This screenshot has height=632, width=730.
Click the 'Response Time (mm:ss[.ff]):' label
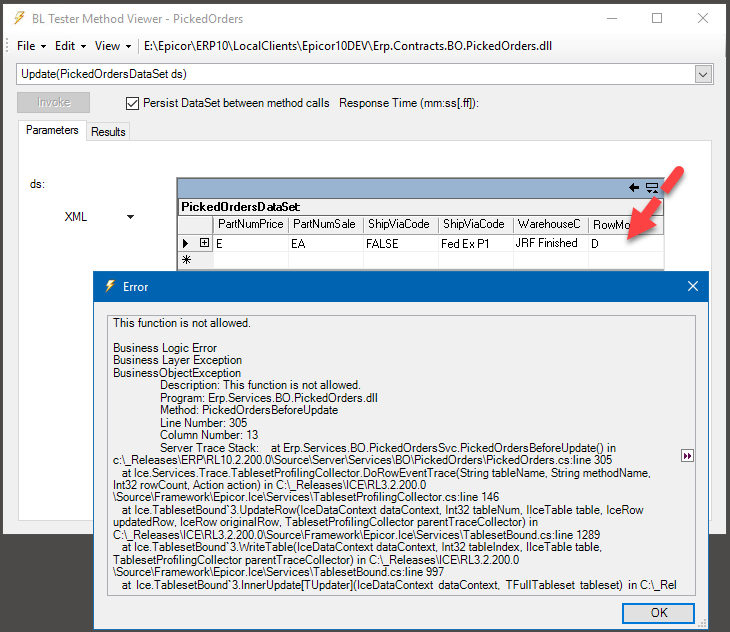click(409, 103)
